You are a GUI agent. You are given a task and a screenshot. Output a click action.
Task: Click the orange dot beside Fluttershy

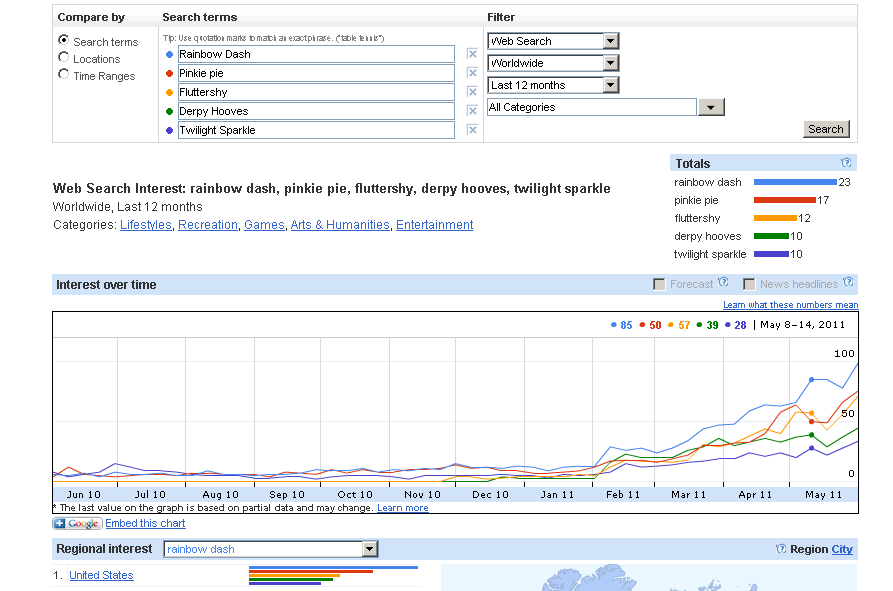pos(169,92)
